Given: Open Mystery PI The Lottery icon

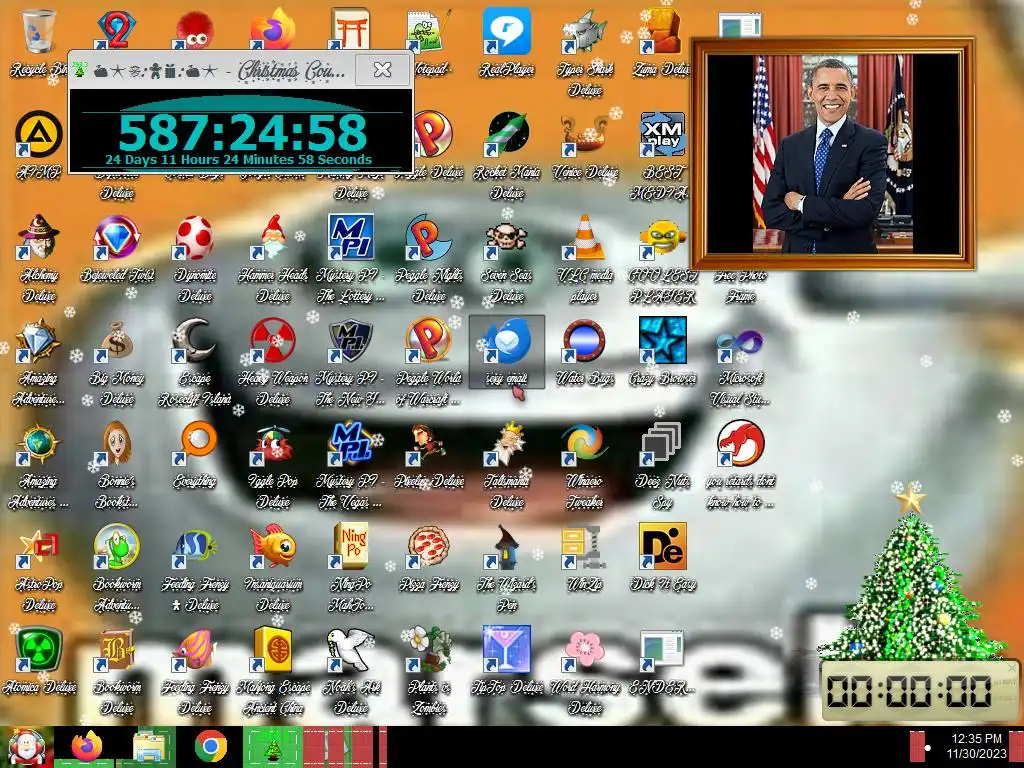Looking at the screenshot, I should tap(351, 236).
